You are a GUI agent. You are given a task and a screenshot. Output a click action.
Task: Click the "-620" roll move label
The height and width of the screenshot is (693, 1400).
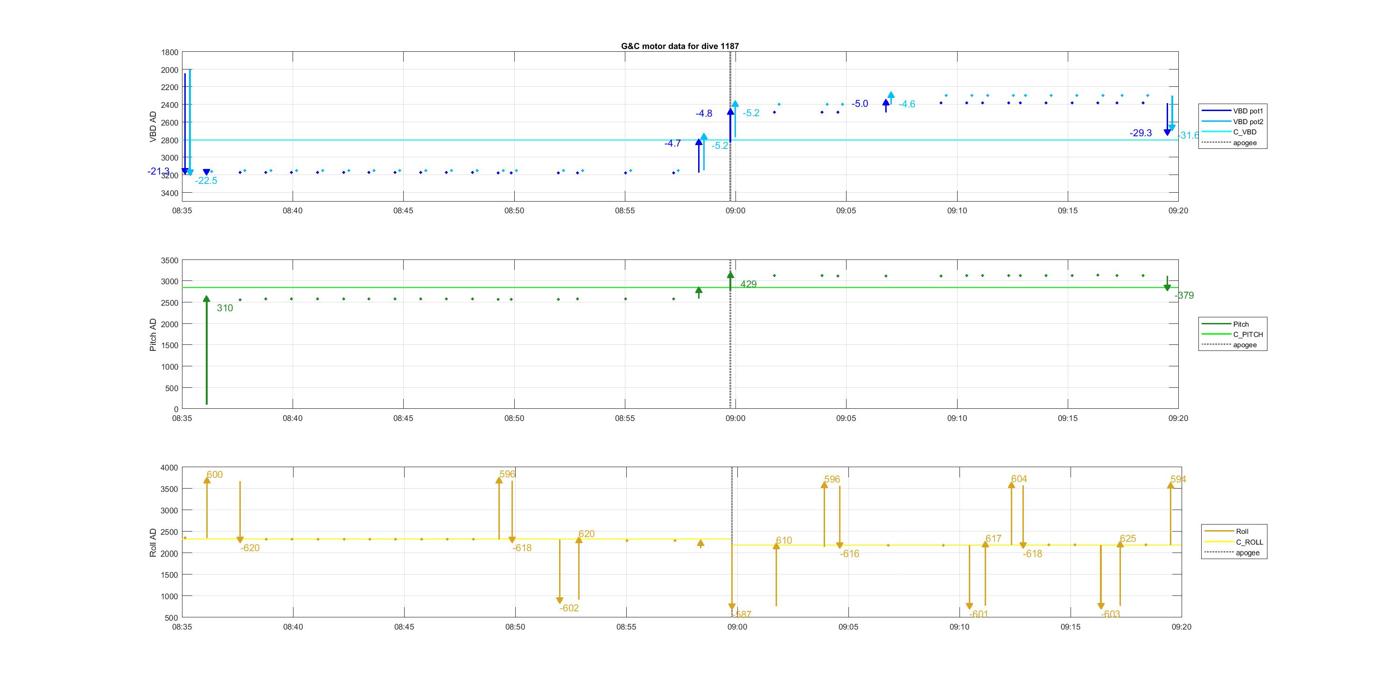click(250, 548)
